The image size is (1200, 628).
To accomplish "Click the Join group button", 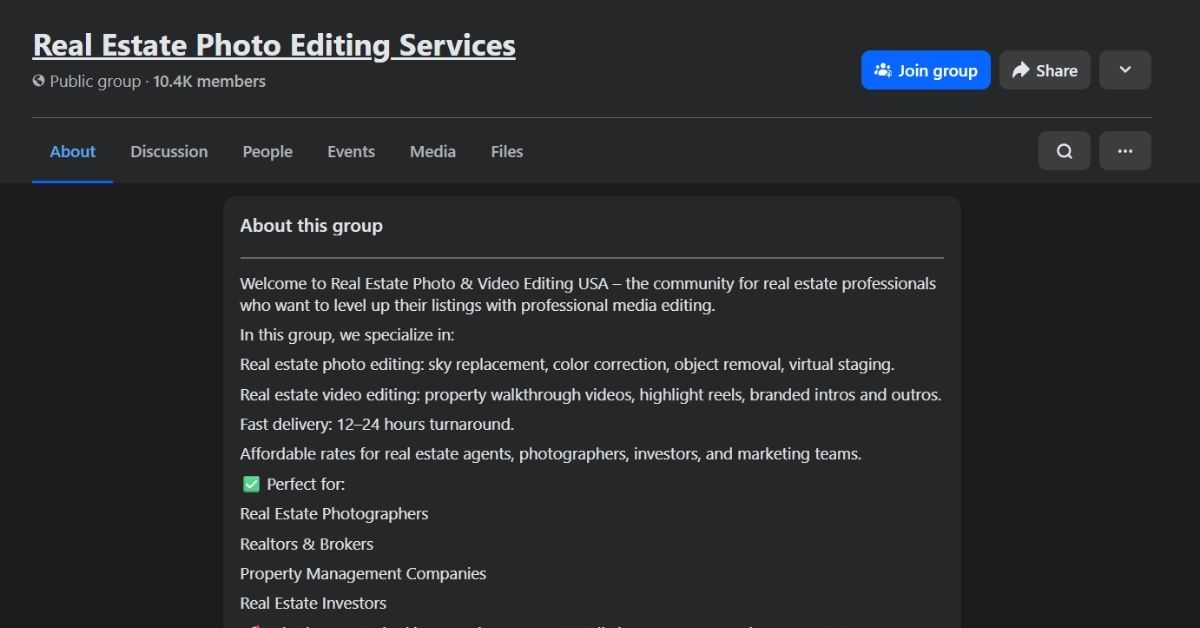I will (x=925, y=70).
